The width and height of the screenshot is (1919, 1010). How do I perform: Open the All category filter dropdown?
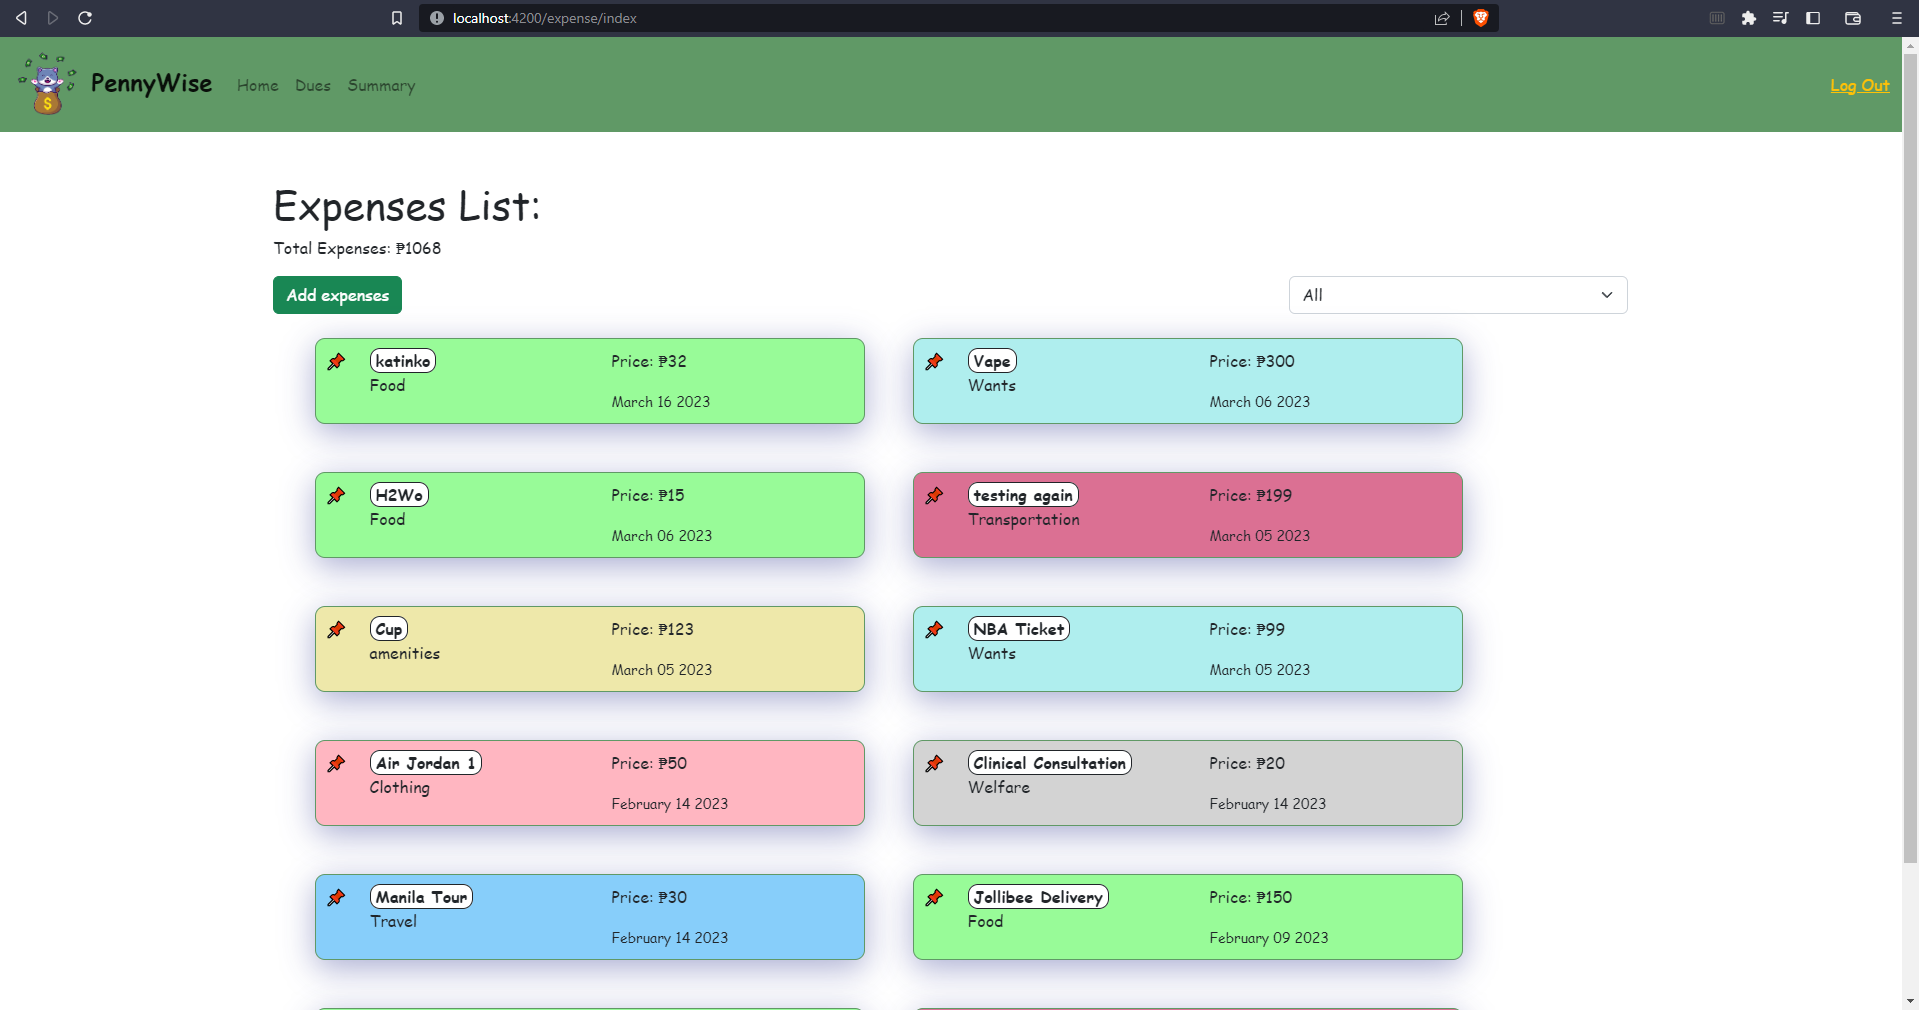tap(1456, 295)
